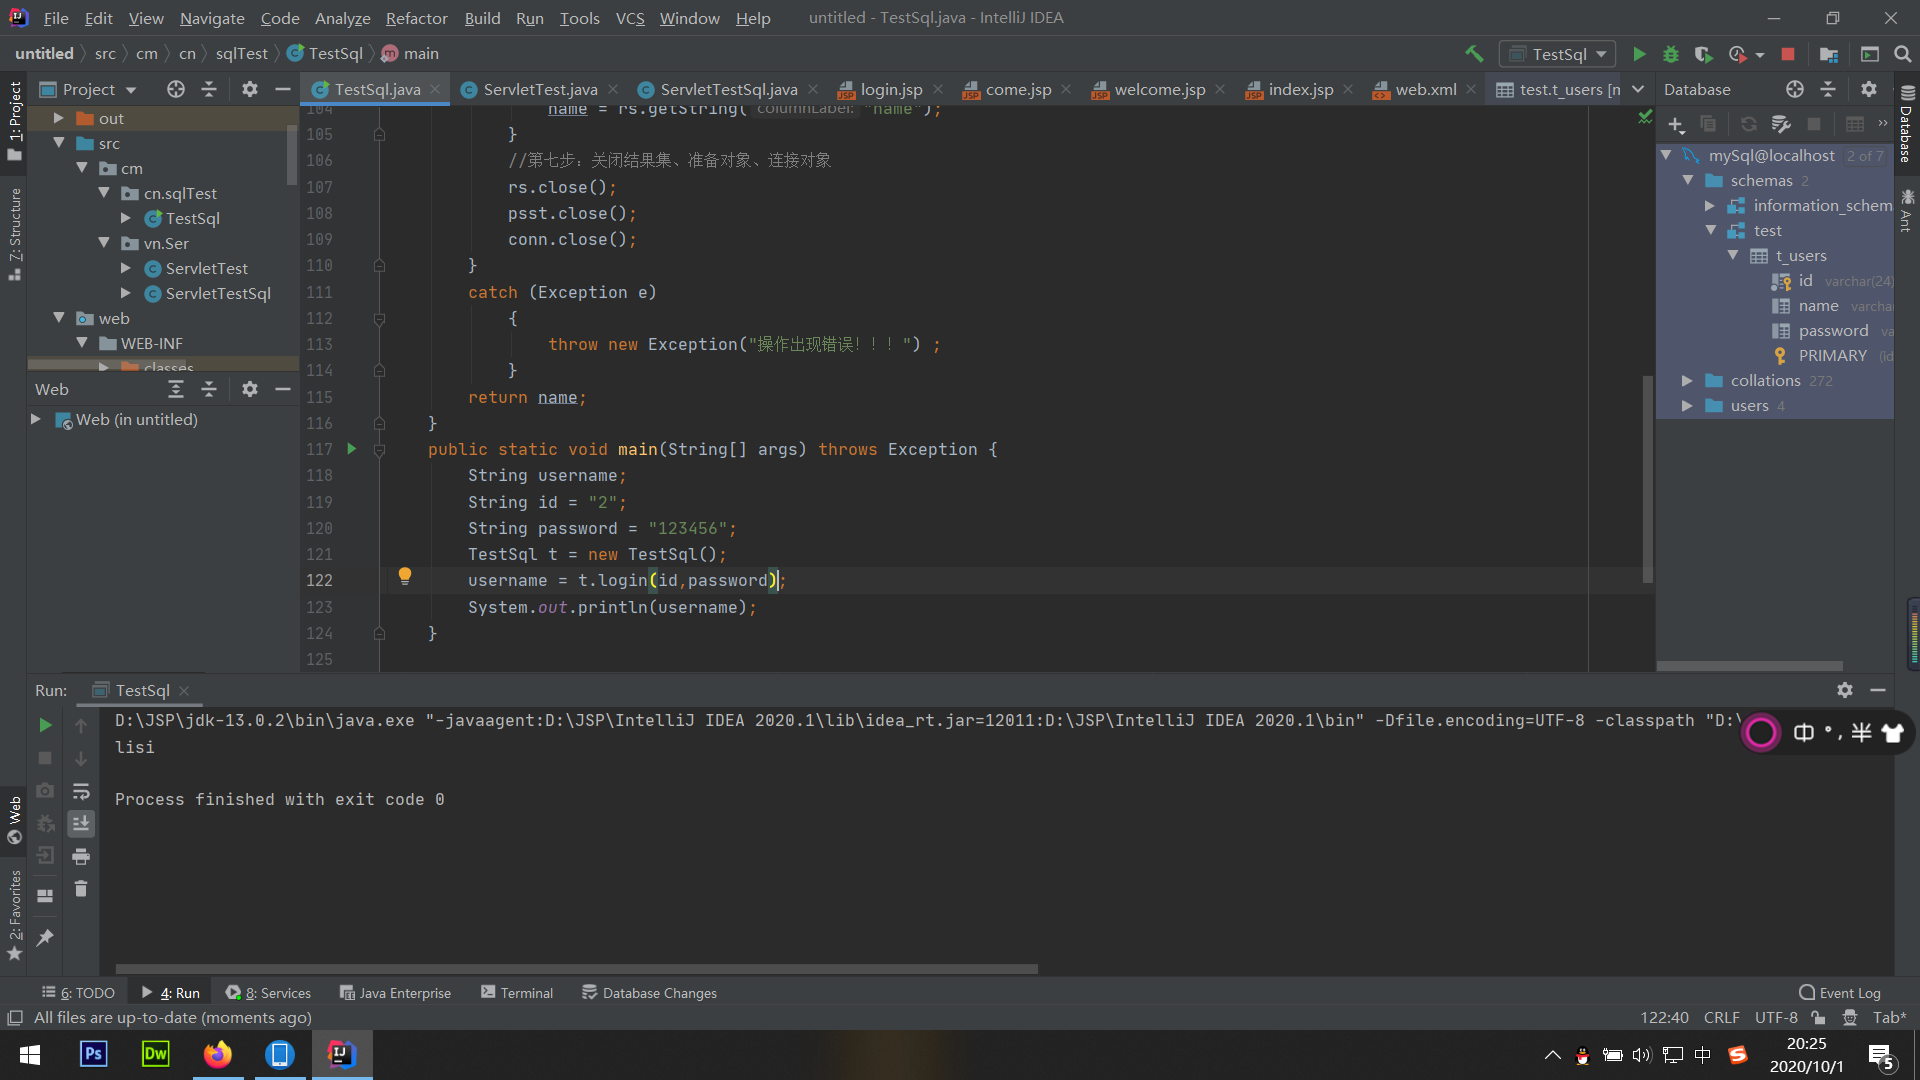Print the Run console output

click(x=81, y=856)
